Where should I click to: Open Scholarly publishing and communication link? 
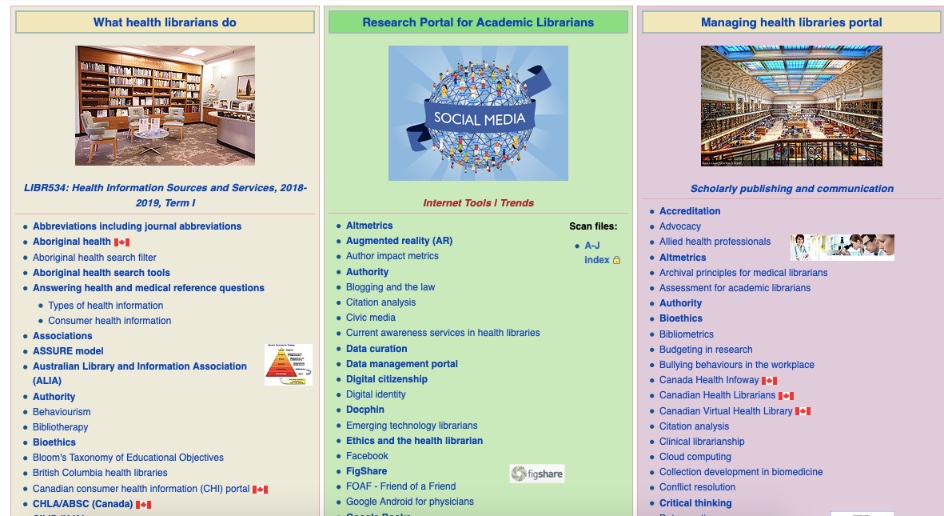click(792, 188)
